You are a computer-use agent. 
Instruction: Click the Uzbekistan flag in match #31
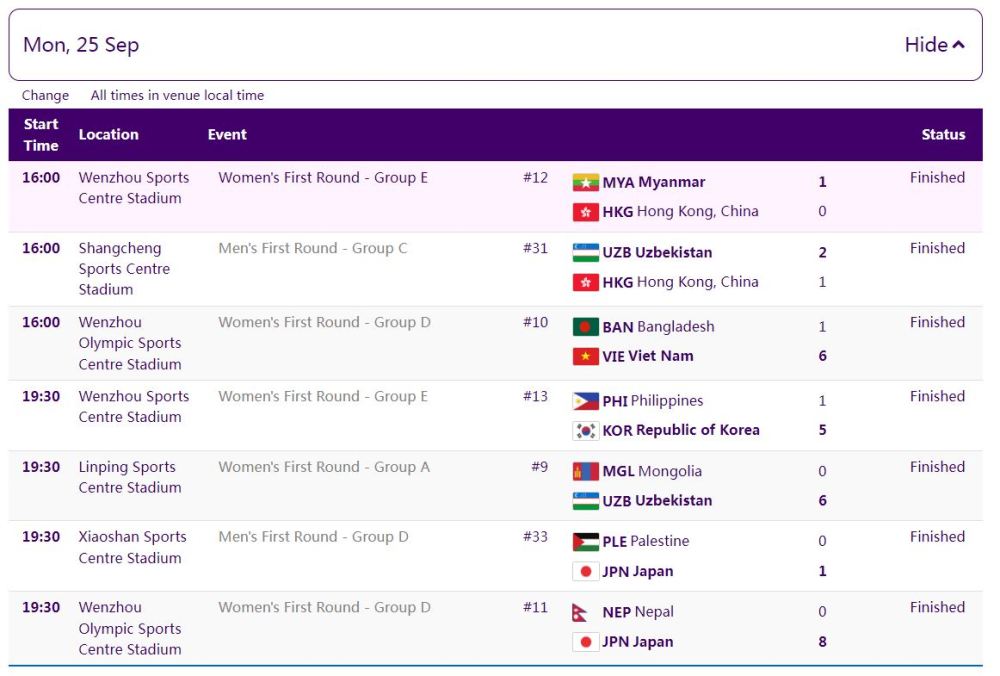point(585,253)
